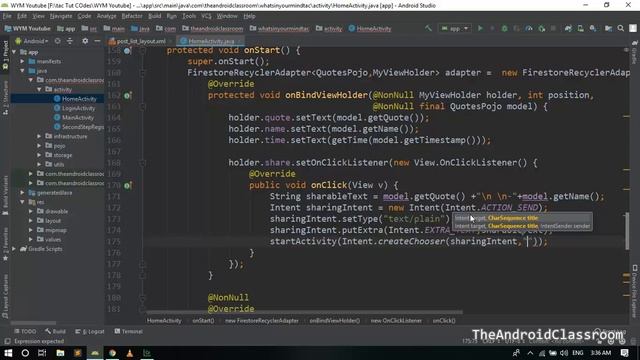
Task: Collapse the activity package node
Action: 39,89
